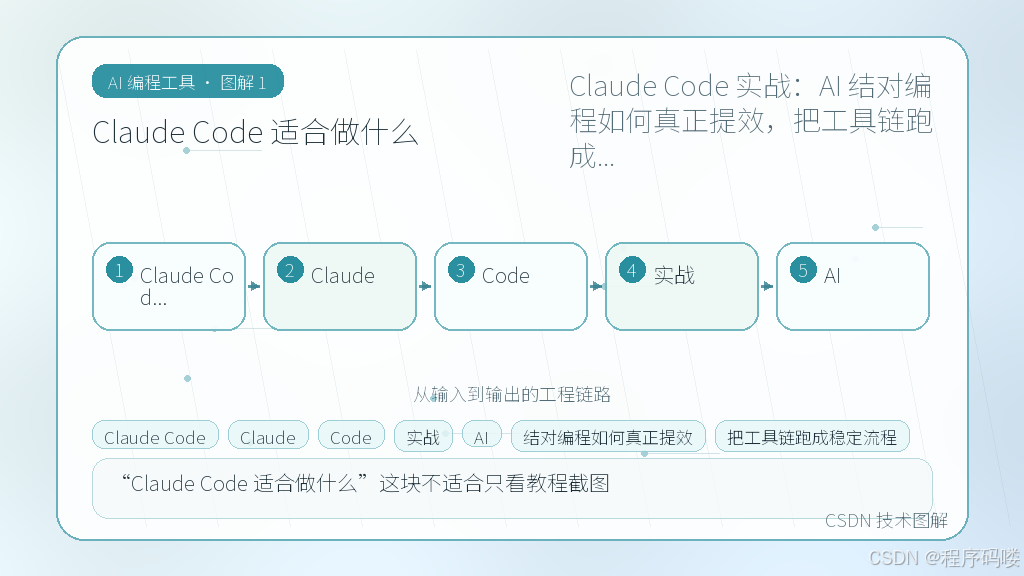The image size is (1024, 576).
Task: Click the 'CSDN 技术图解' label
Action: pyautogui.click(x=886, y=520)
